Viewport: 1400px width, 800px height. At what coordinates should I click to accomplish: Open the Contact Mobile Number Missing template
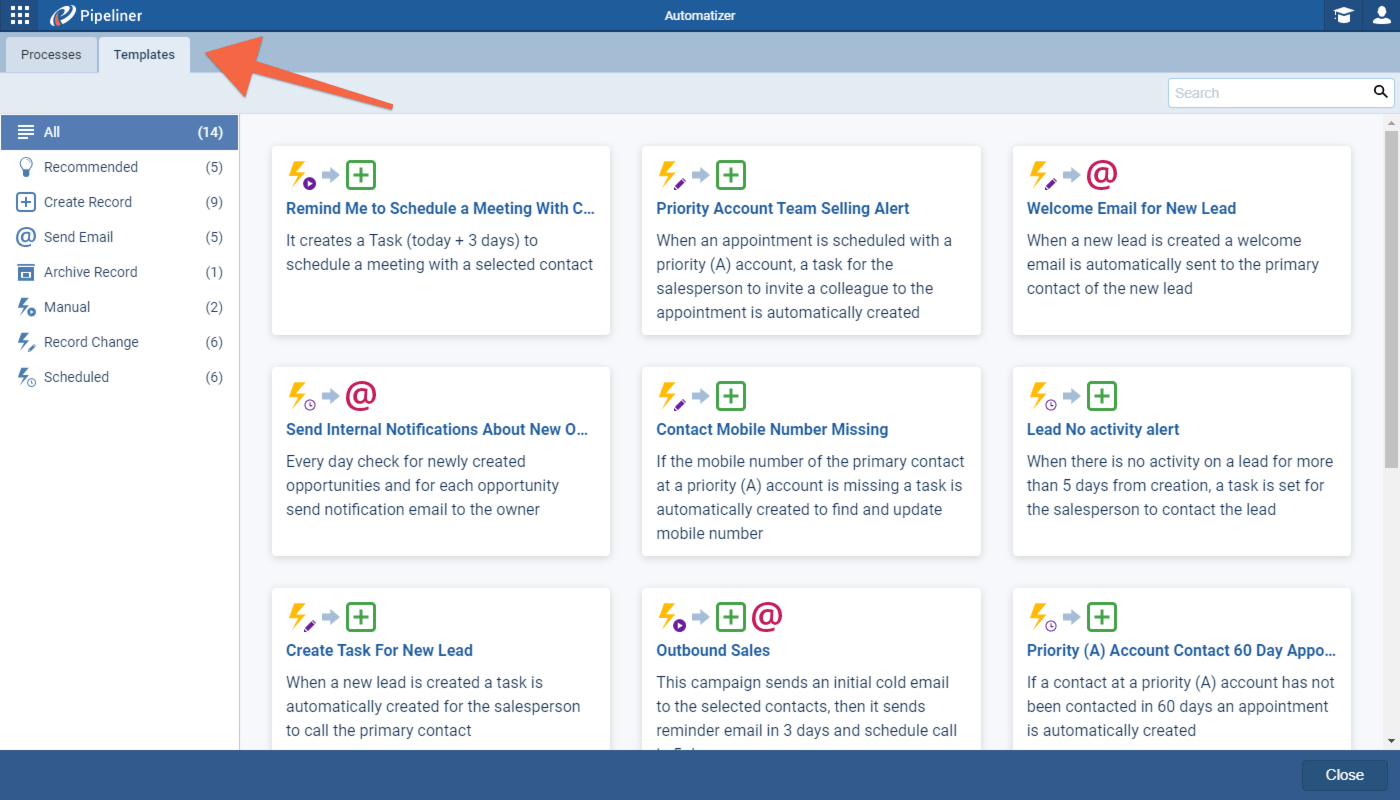[772, 429]
